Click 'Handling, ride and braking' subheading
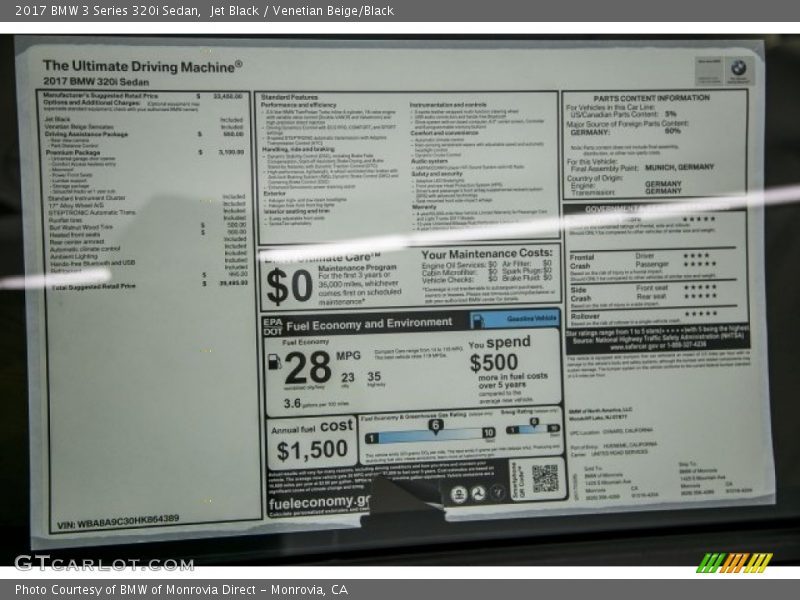The width and height of the screenshot is (800, 600). 298,149
